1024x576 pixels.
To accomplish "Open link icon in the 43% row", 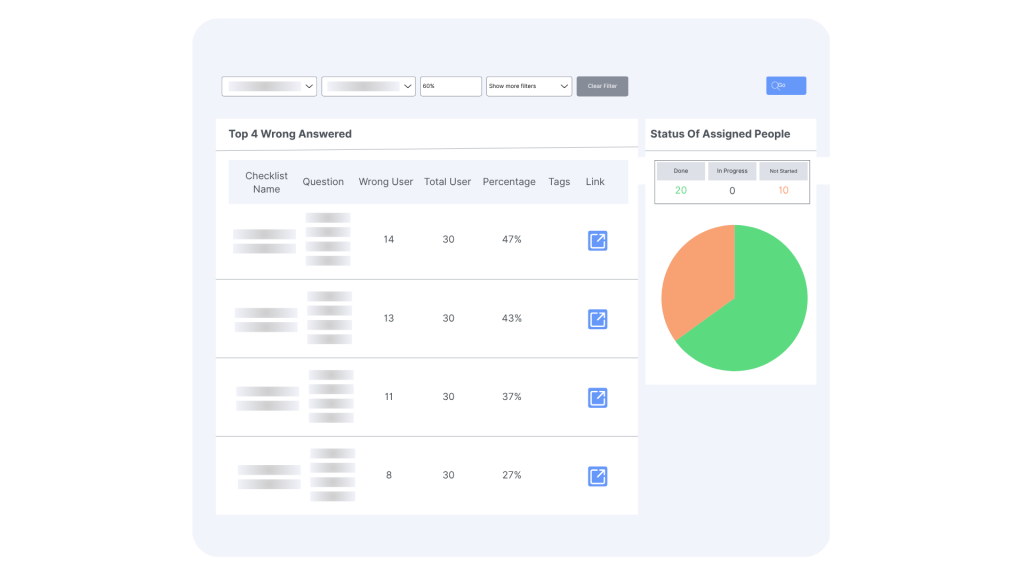I will [597, 319].
